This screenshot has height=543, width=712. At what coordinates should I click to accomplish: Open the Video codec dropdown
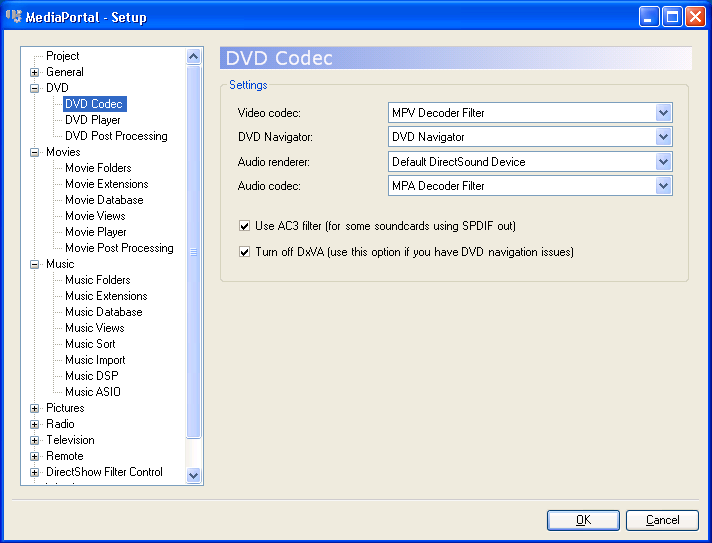tap(663, 113)
